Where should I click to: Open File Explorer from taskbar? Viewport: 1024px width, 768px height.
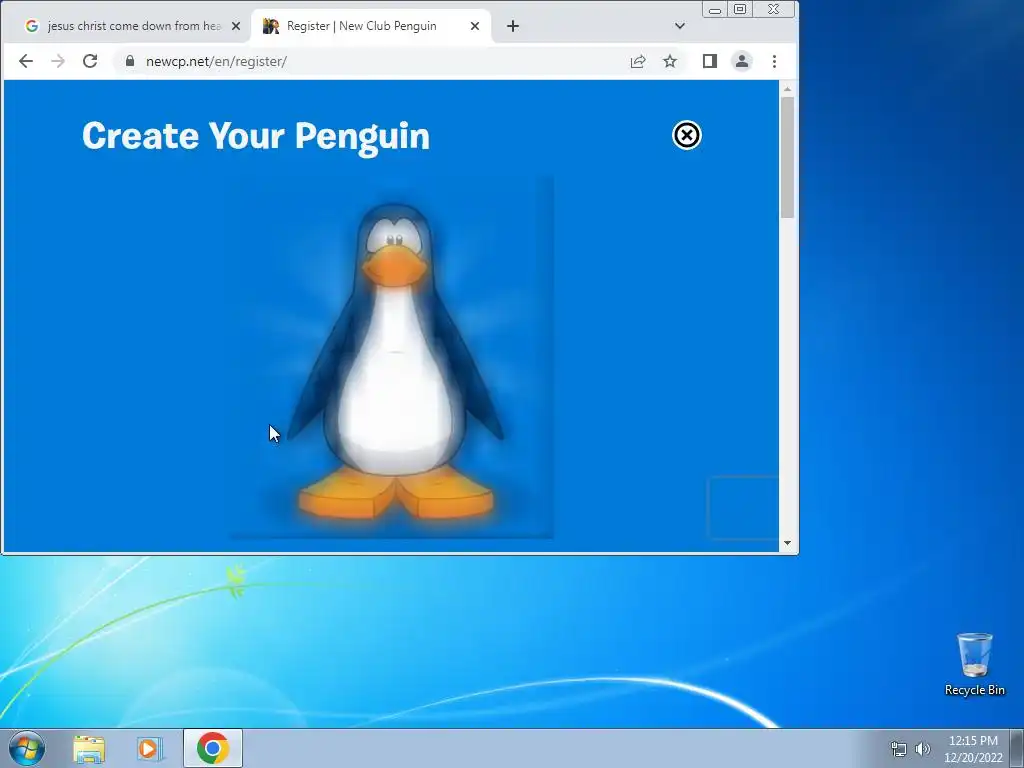[89, 748]
